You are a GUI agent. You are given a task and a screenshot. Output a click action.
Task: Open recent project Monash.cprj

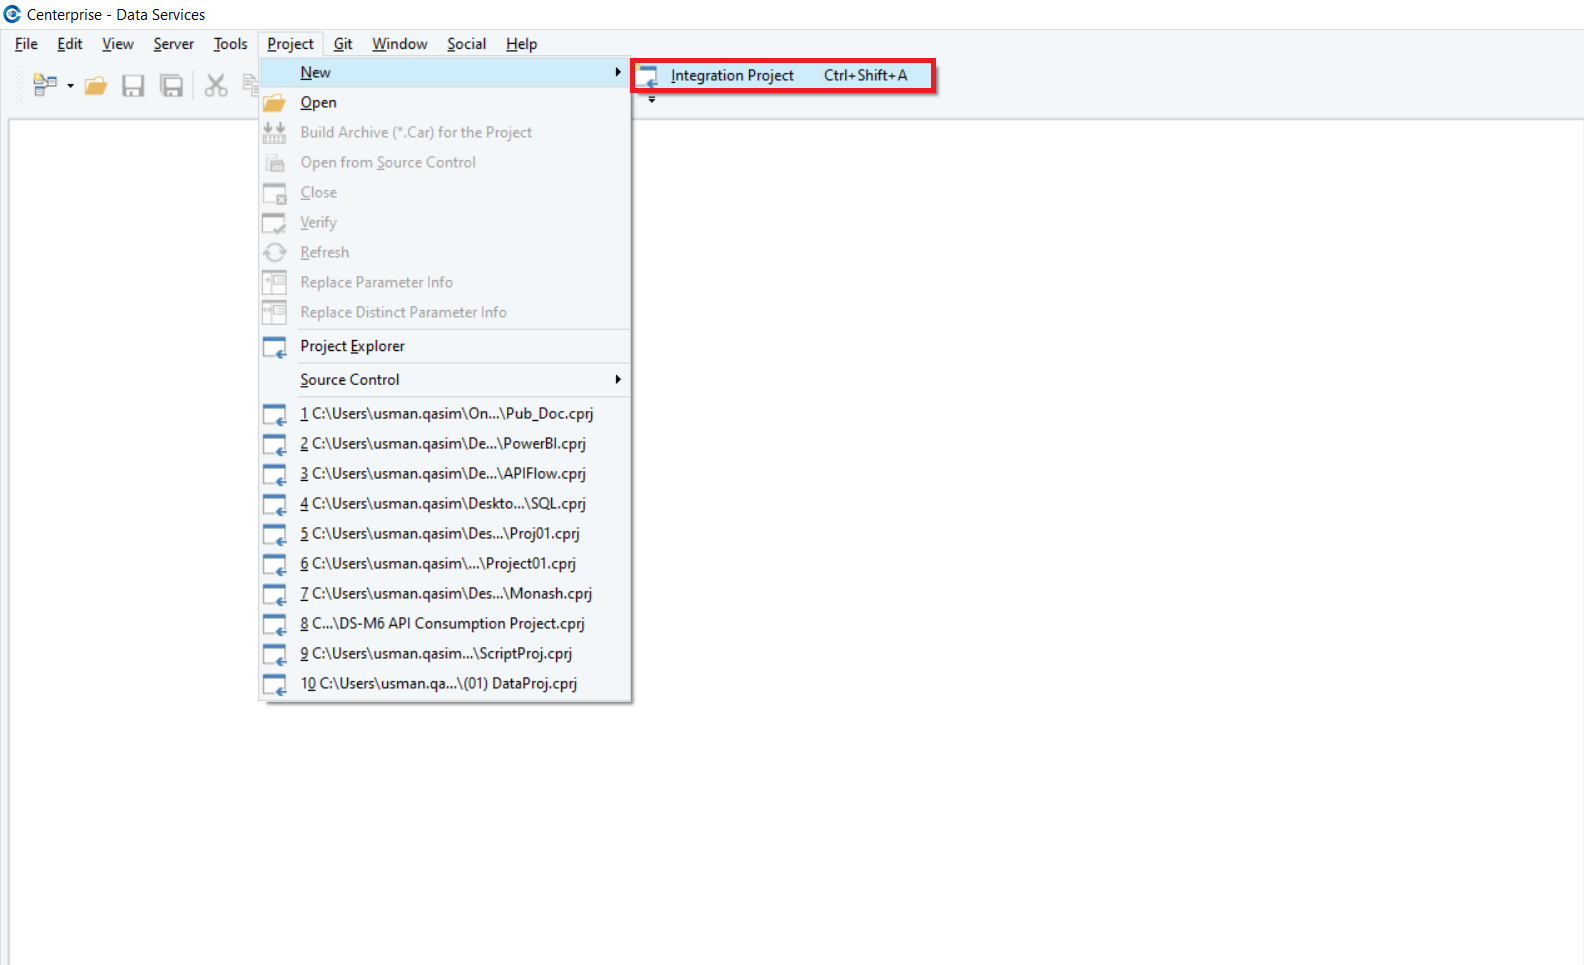pos(445,594)
